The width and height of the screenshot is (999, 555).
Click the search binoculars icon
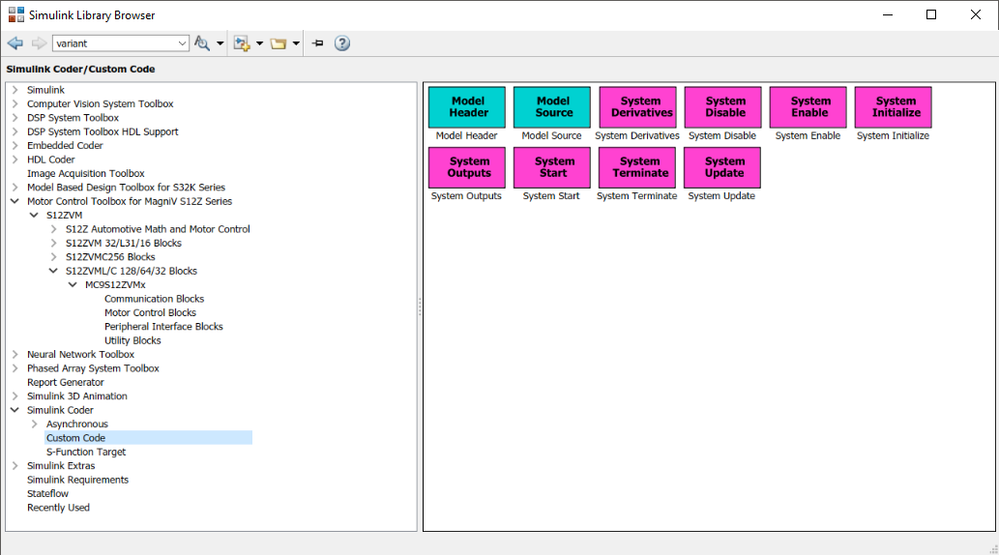(202, 43)
